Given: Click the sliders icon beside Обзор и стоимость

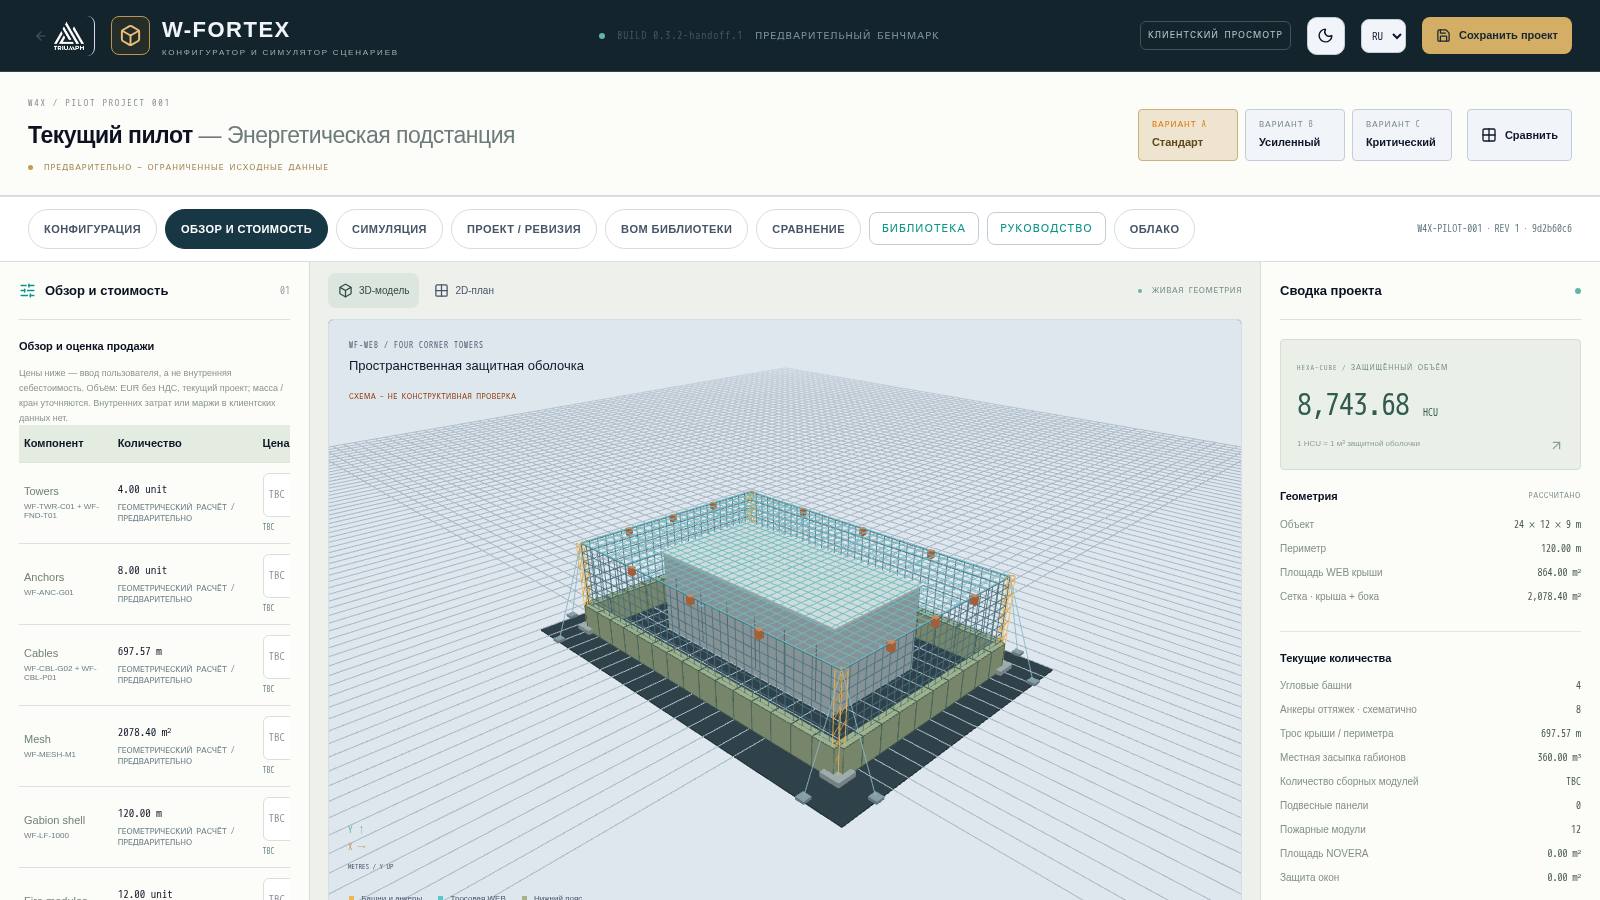Looking at the screenshot, I should [x=27, y=291].
